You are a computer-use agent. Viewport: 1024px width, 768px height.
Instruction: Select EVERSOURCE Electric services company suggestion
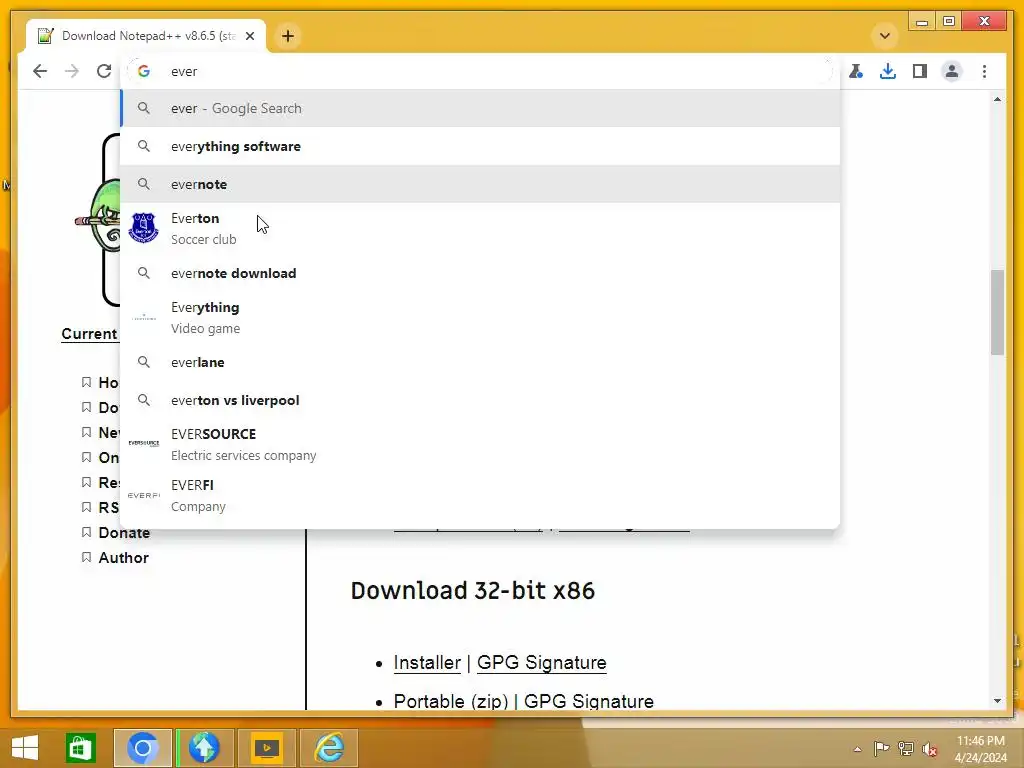[480, 444]
